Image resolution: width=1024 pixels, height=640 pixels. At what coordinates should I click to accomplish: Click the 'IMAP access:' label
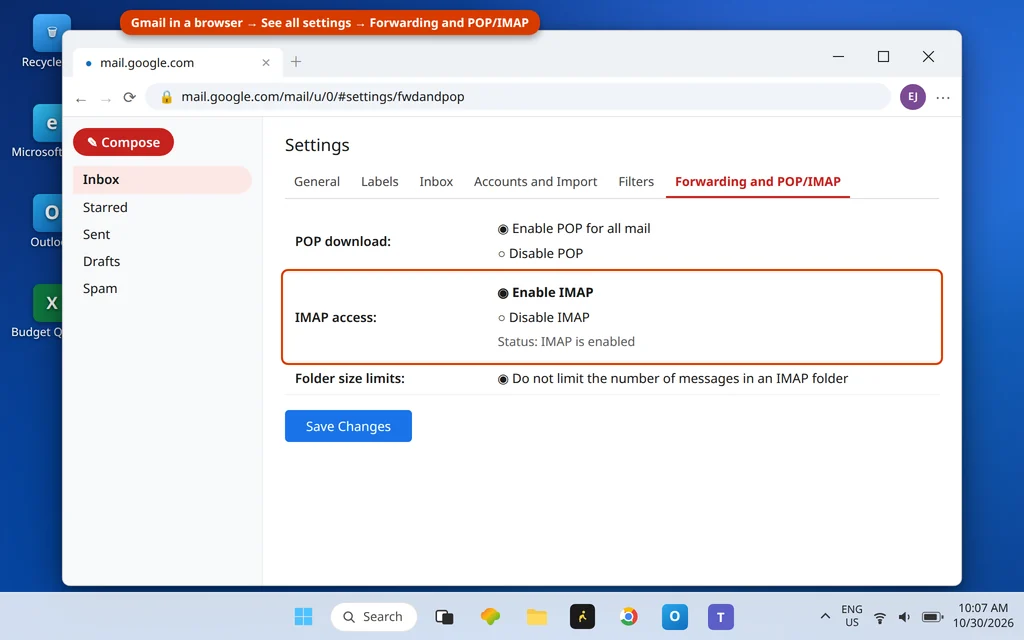(336, 317)
